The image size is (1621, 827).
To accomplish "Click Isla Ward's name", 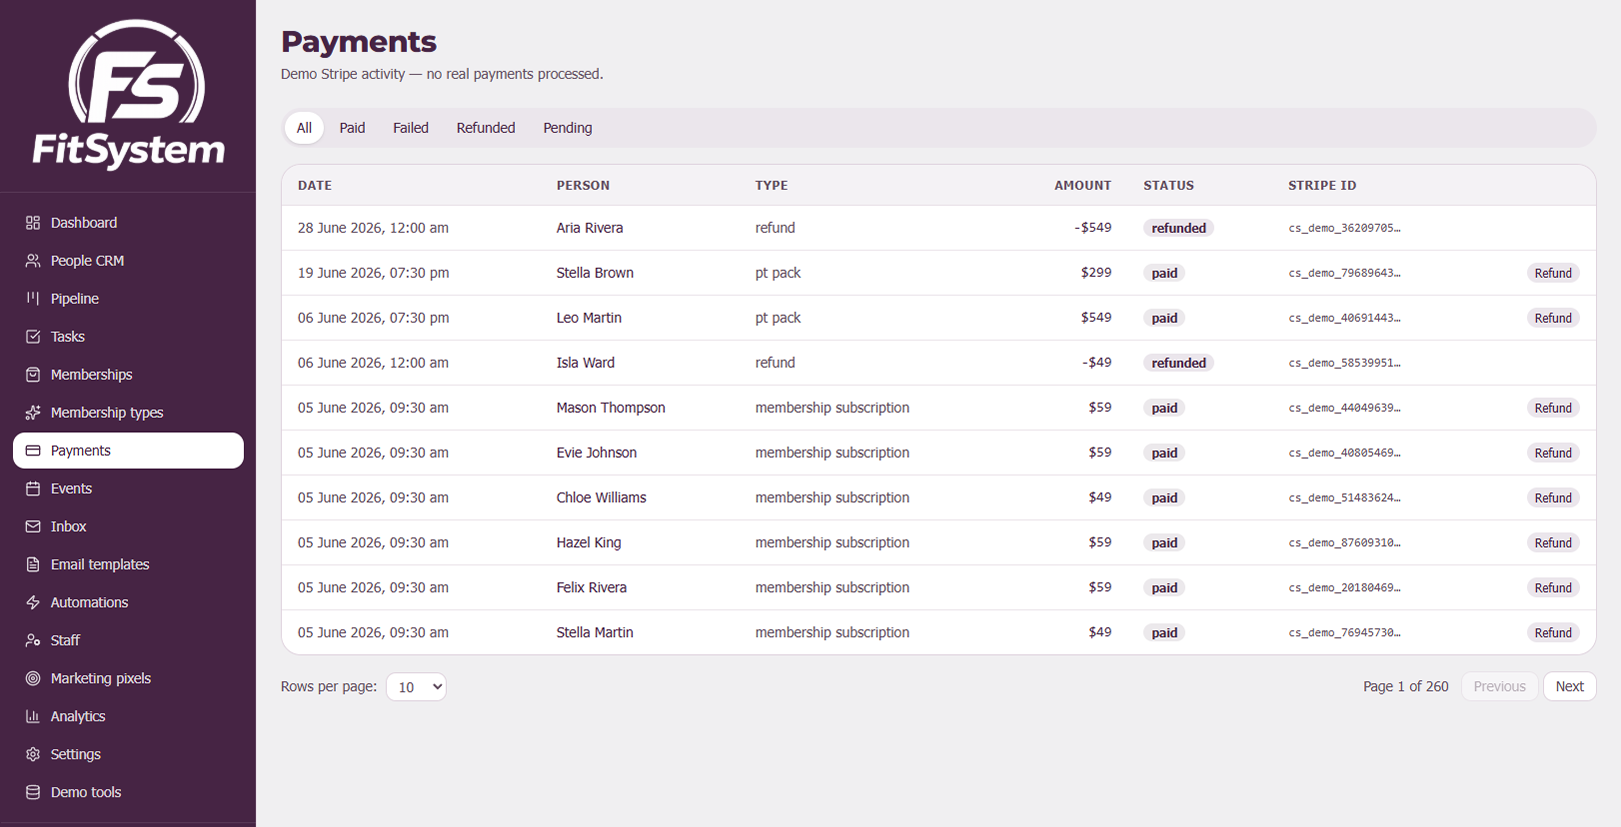I will click(585, 363).
